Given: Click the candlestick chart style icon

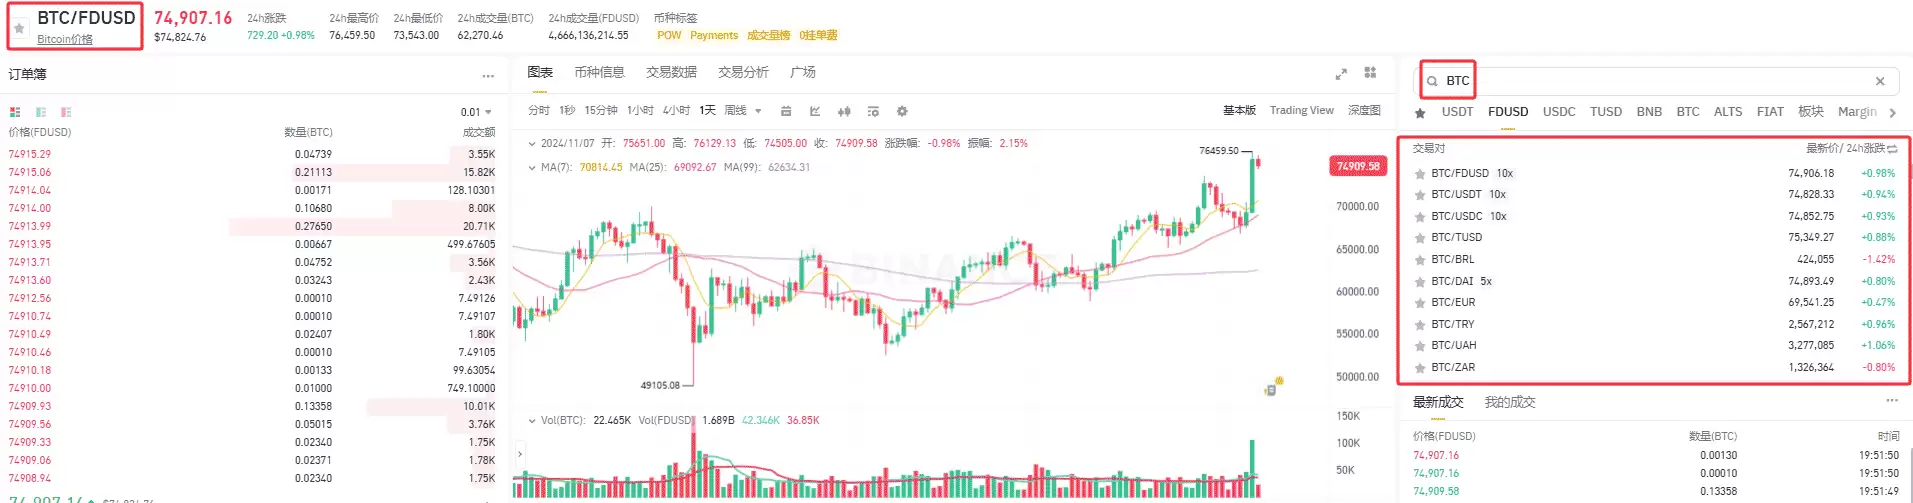Looking at the screenshot, I should pyautogui.click(x=844, y=111).
